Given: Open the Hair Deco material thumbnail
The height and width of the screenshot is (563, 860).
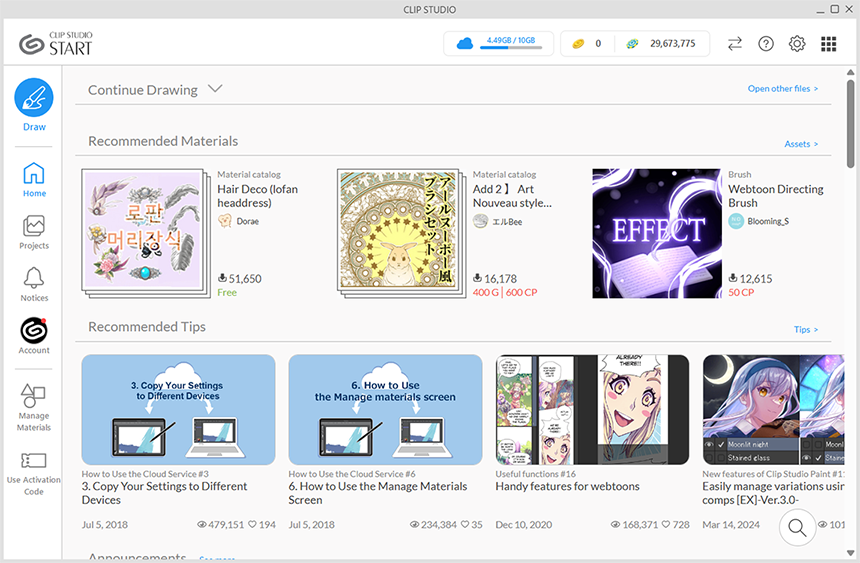Looking at the screenshot, I should coord(146,232).
